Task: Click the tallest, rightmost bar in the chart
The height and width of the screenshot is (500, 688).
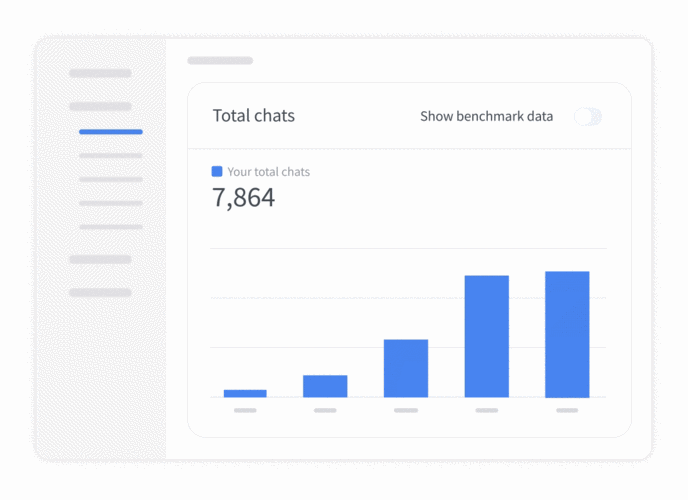Action: [x=567, y=334]
